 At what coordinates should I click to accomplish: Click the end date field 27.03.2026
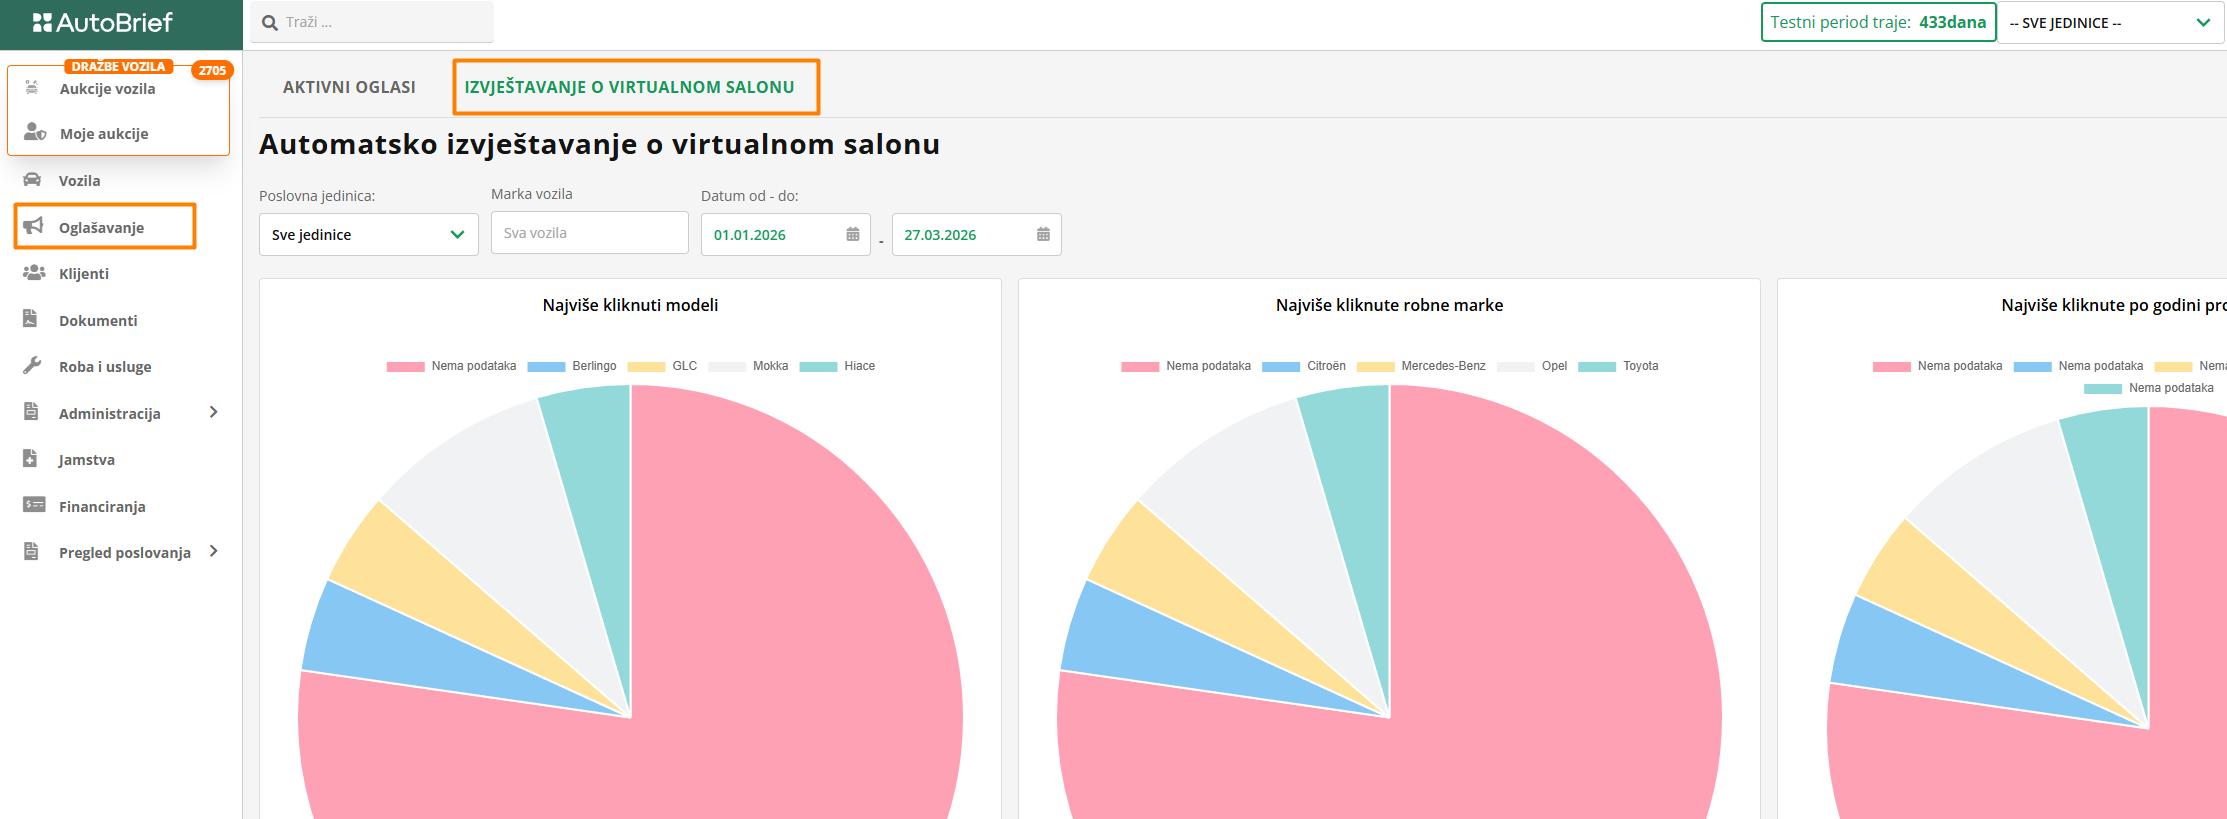(976, 234)
